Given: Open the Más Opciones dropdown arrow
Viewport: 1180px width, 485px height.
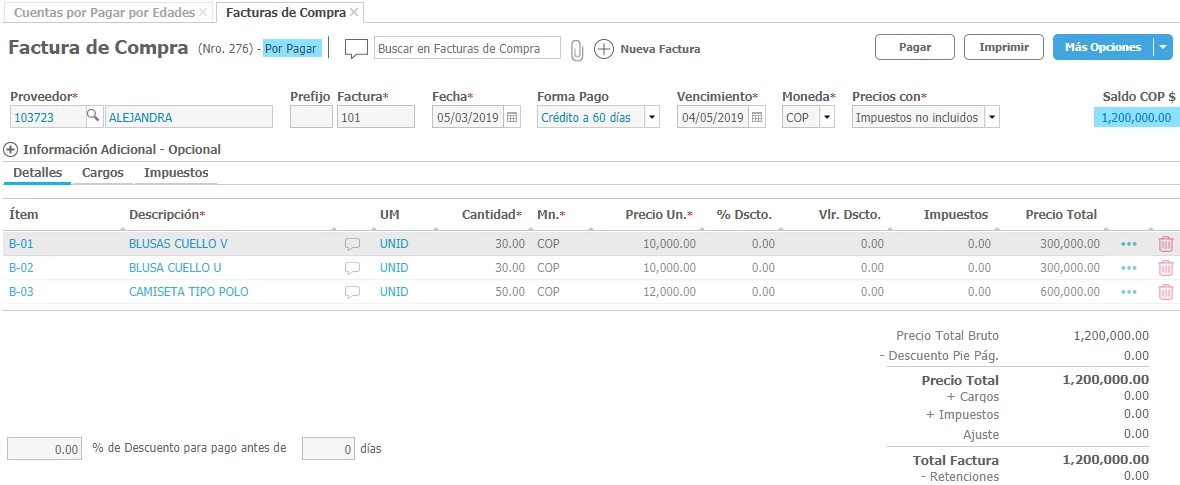Looking at the screenshot, I should point(1162,47).
